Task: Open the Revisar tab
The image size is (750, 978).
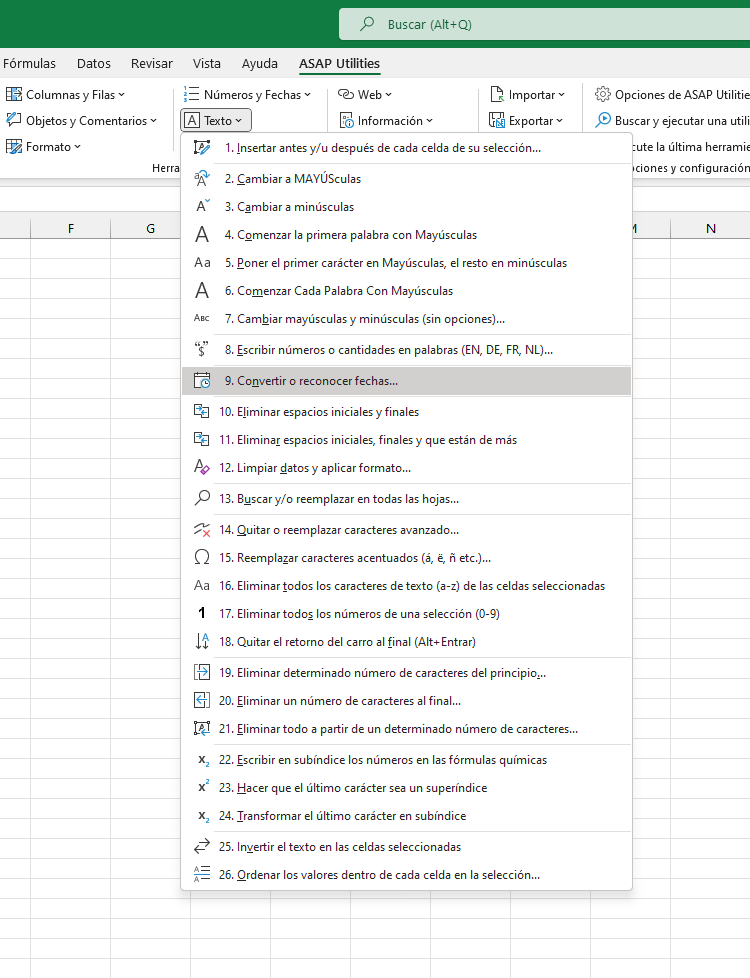Action: (152, 64)
